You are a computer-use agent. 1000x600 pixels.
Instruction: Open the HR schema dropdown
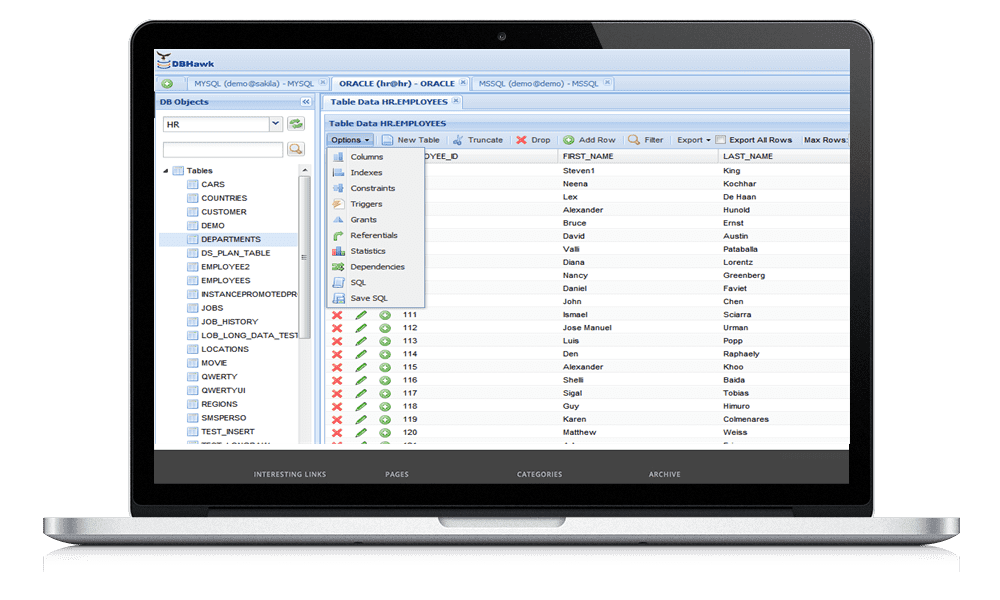[x=276, y=124]
